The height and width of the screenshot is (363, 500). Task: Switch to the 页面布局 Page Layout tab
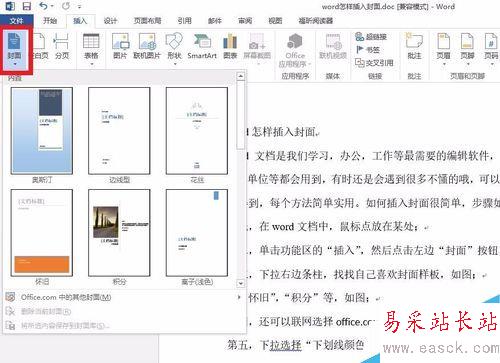tap(147, 21)
